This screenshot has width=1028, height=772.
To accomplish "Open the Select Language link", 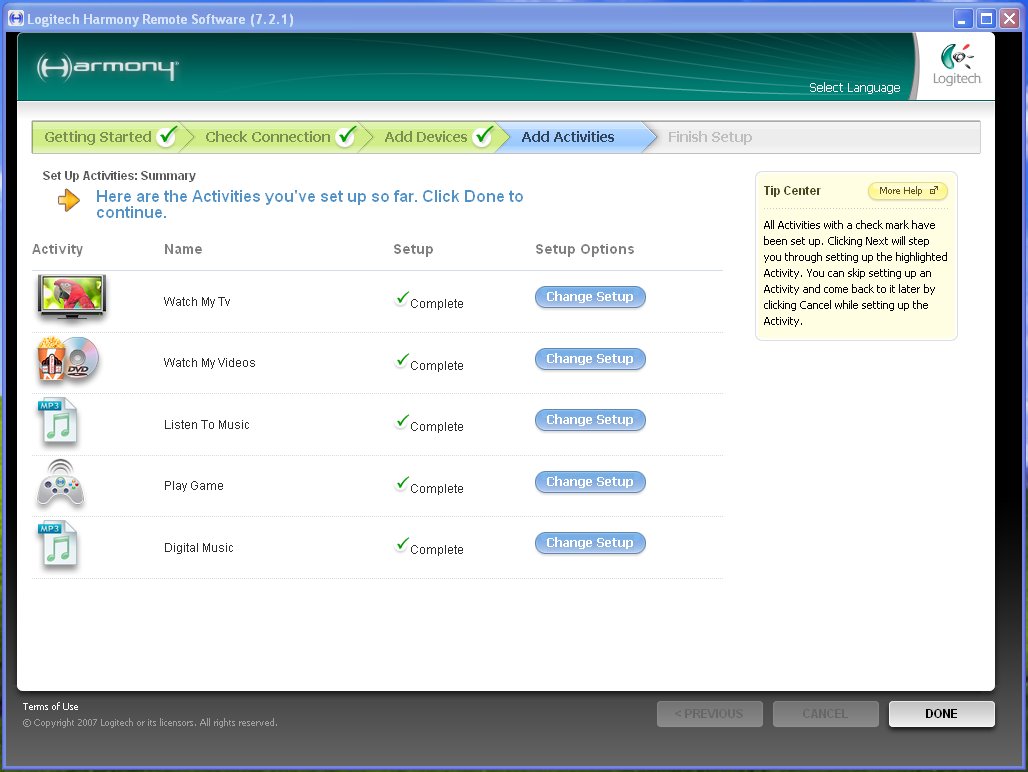I will tap(854, 87).
